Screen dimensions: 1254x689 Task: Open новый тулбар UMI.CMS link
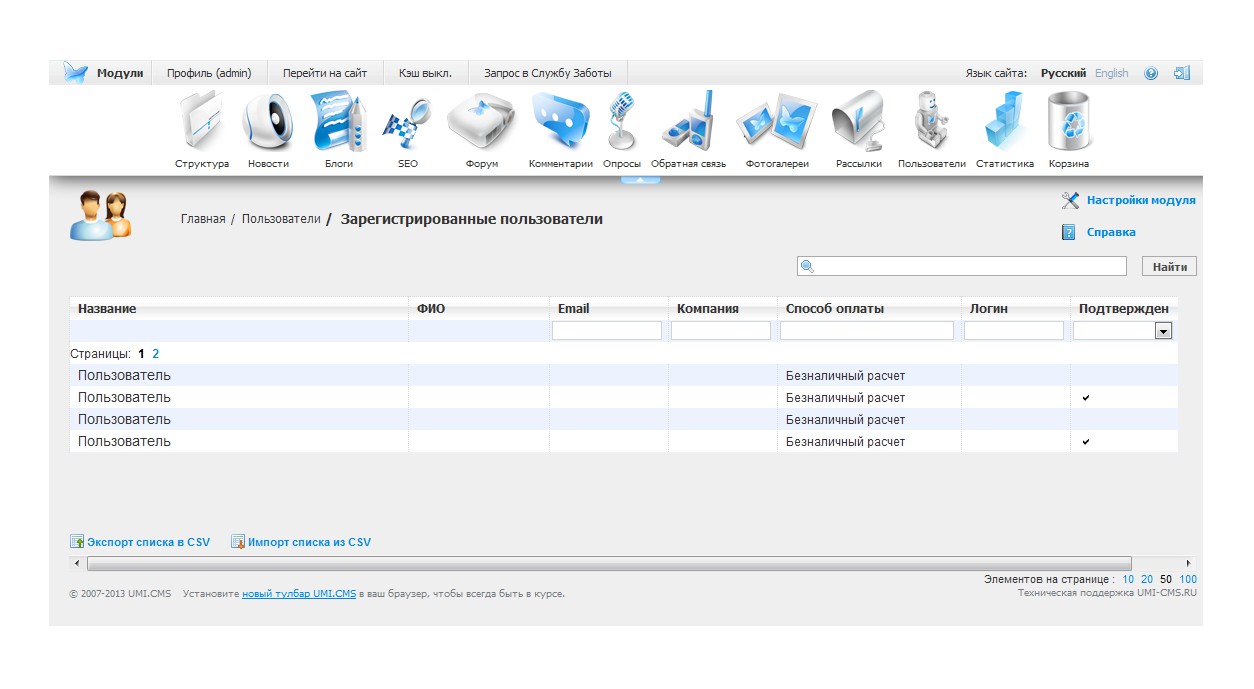[x=299, y=594]
